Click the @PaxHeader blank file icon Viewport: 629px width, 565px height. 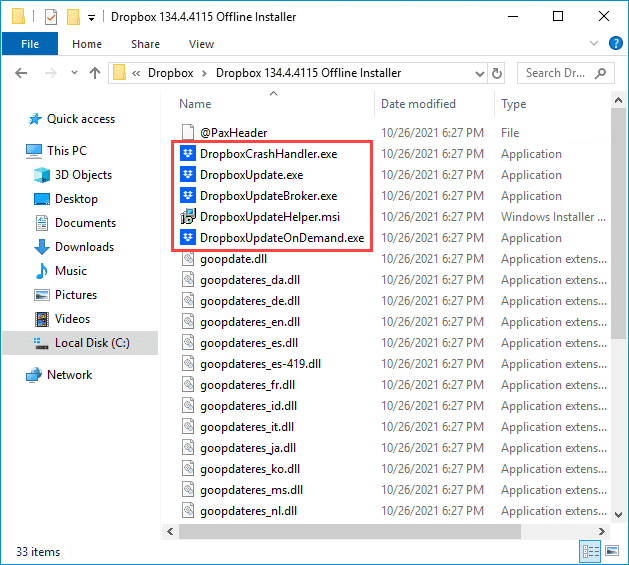[x=188, y=132]
